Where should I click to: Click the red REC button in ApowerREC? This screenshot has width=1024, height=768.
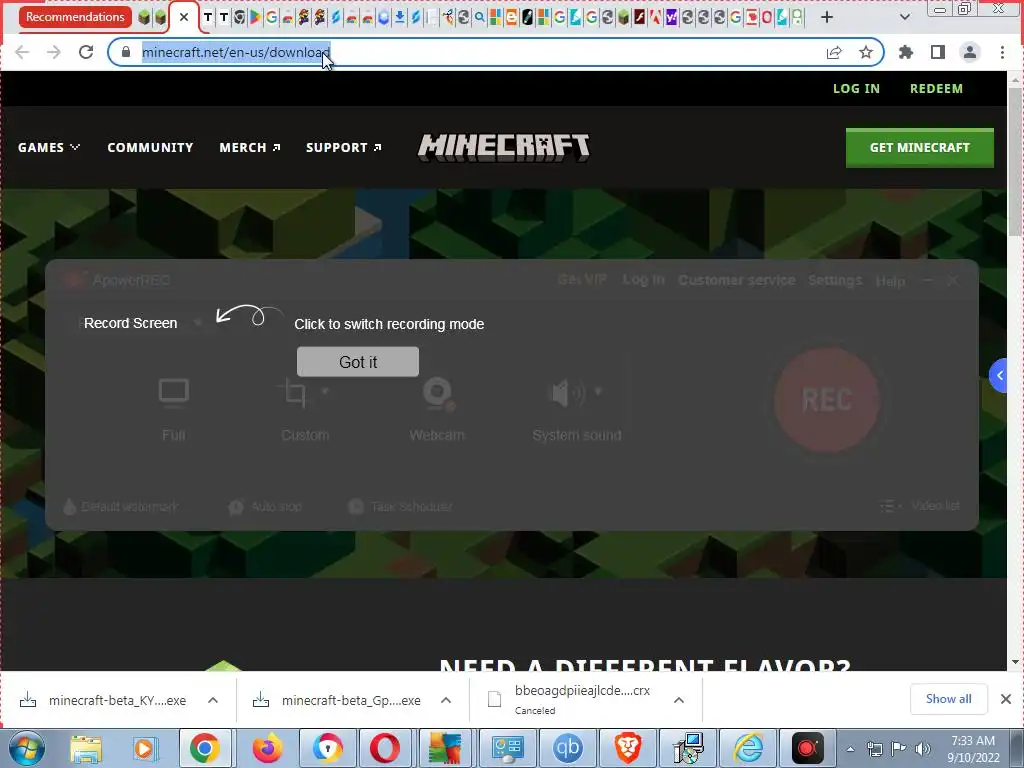(x=827, y=399)
